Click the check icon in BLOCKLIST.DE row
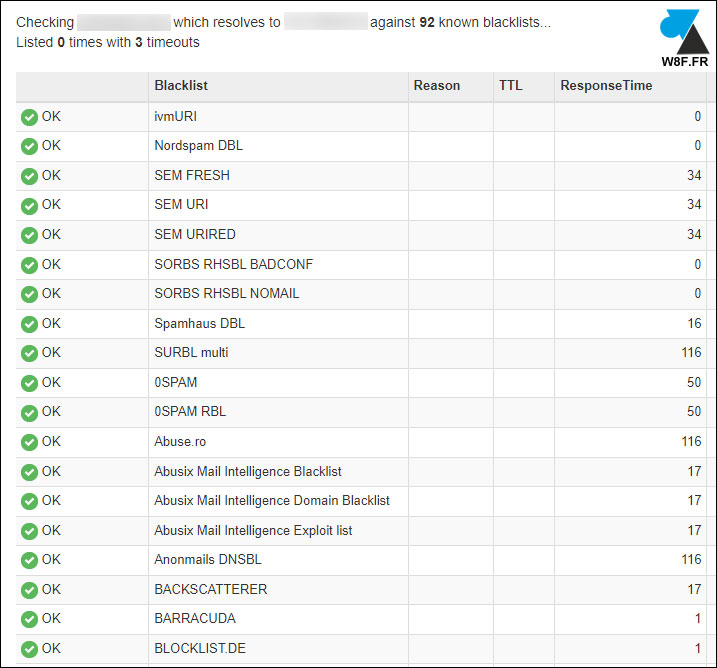717x668 pixels. [x=29, y=649]
